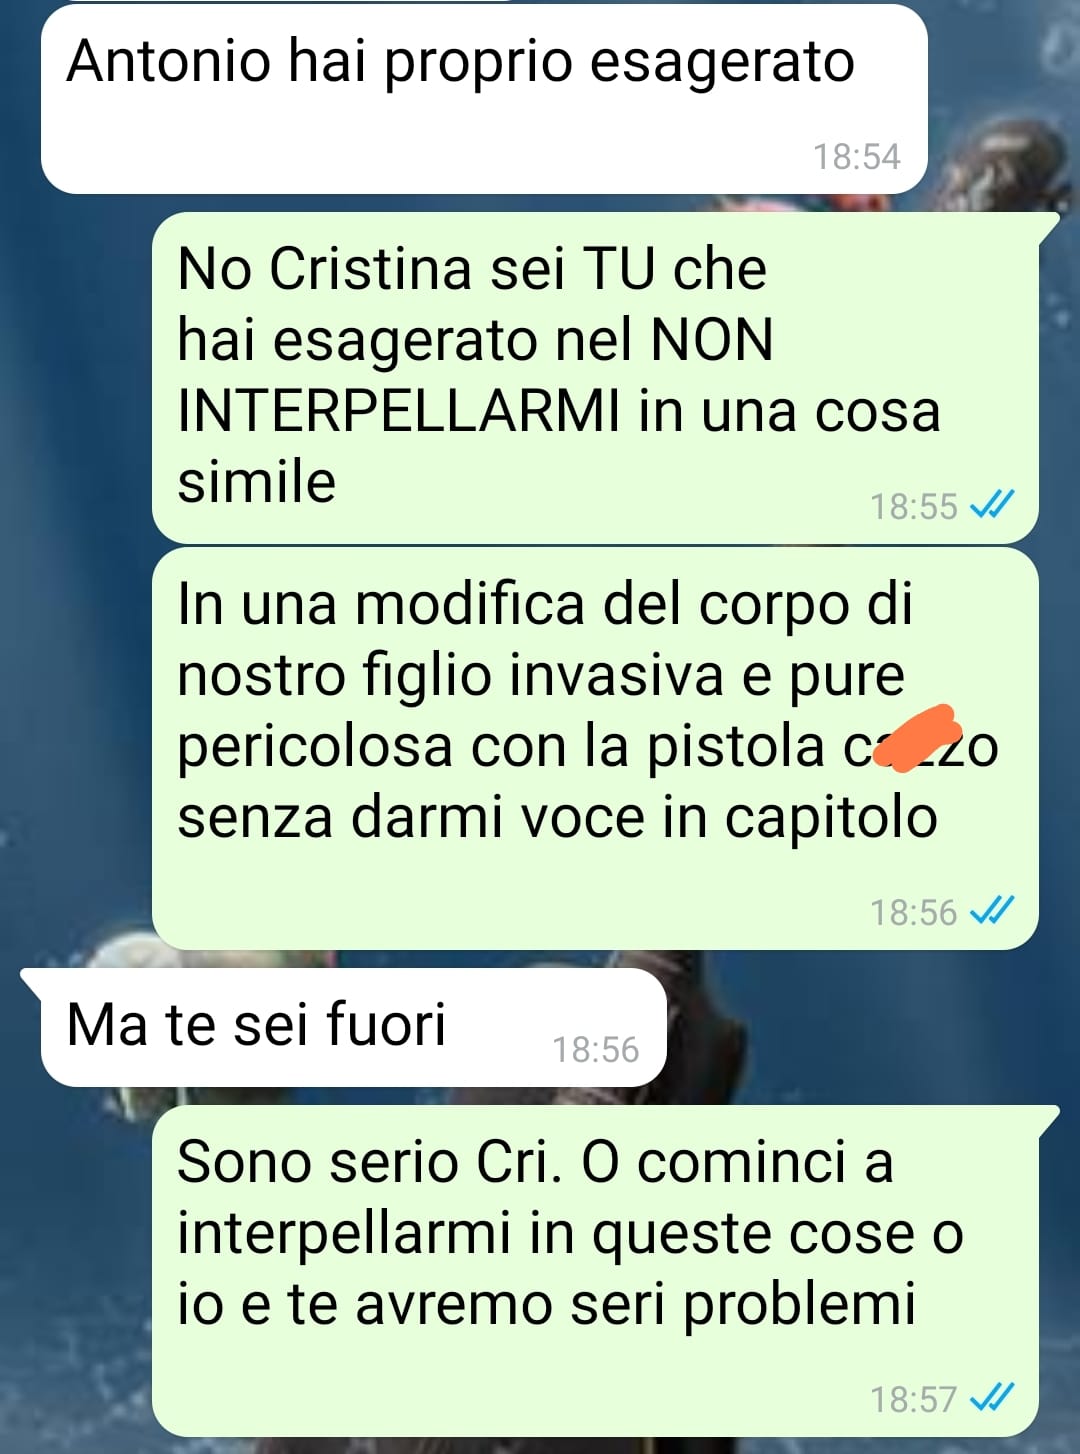Tap the 18:55 timestamp on the sent message

click(x=913, y=506)
